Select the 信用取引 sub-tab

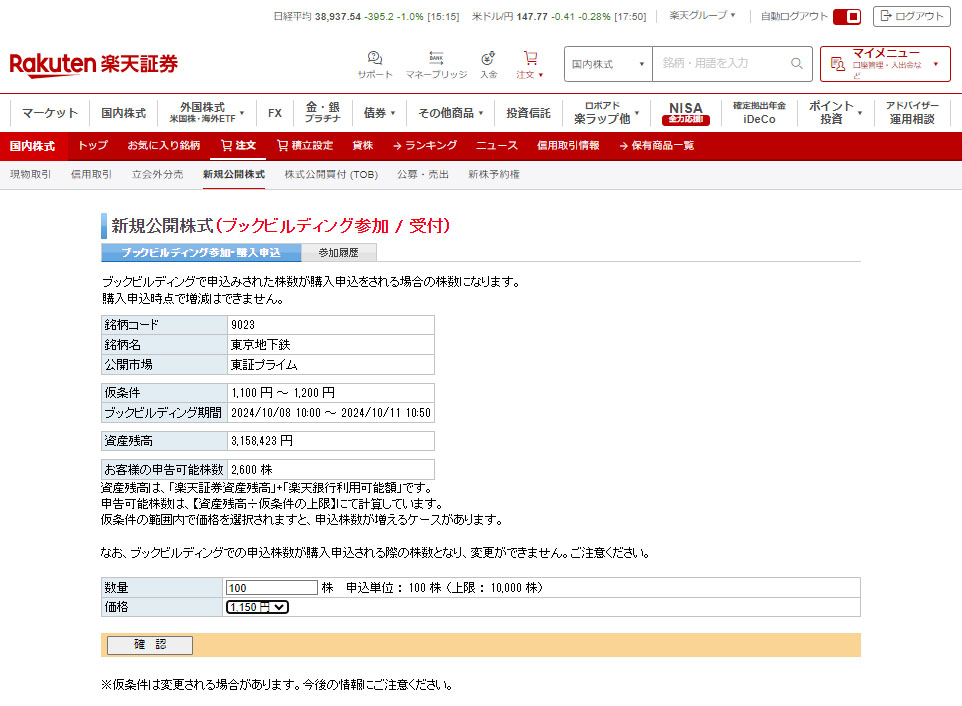[91, 174]
